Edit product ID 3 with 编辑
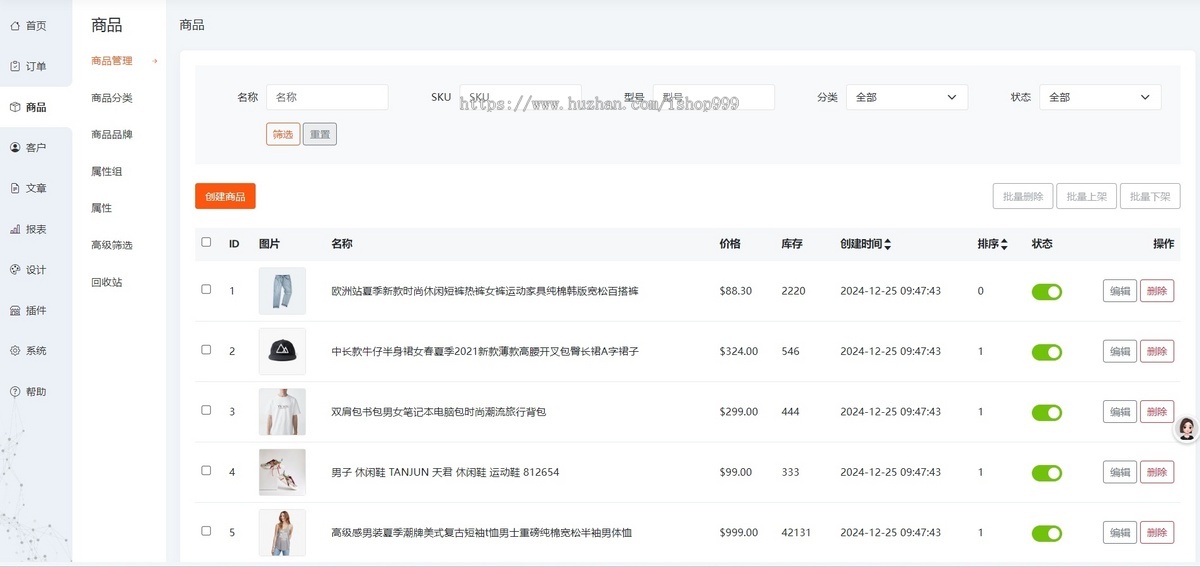 click(1120, 412)
